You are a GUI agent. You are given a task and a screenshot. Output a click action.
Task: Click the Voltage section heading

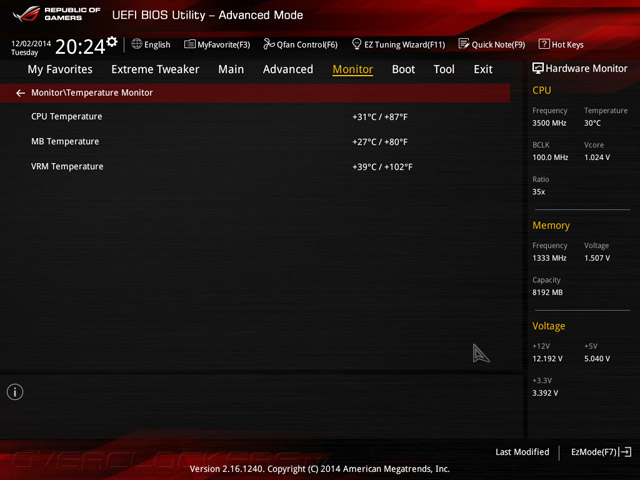click(549, 326)
